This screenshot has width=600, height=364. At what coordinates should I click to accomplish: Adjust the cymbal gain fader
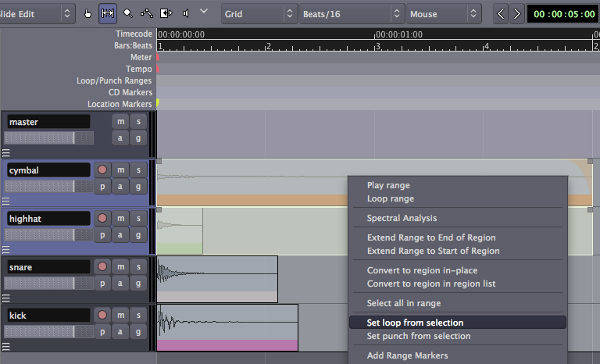point(49,186)
